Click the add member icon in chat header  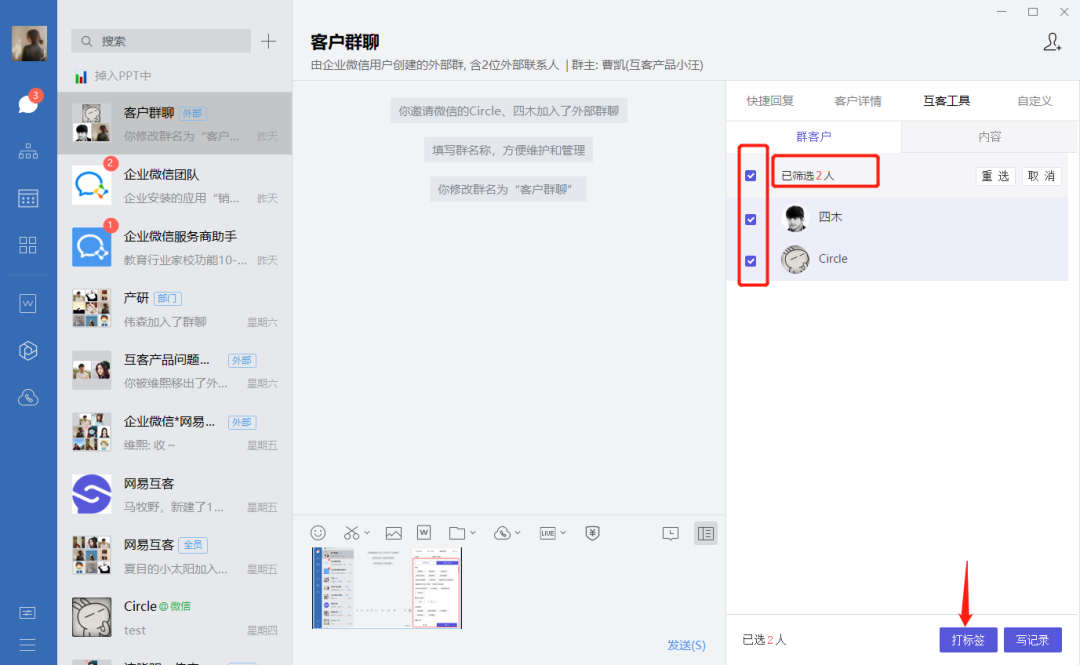click(1052, 42)
